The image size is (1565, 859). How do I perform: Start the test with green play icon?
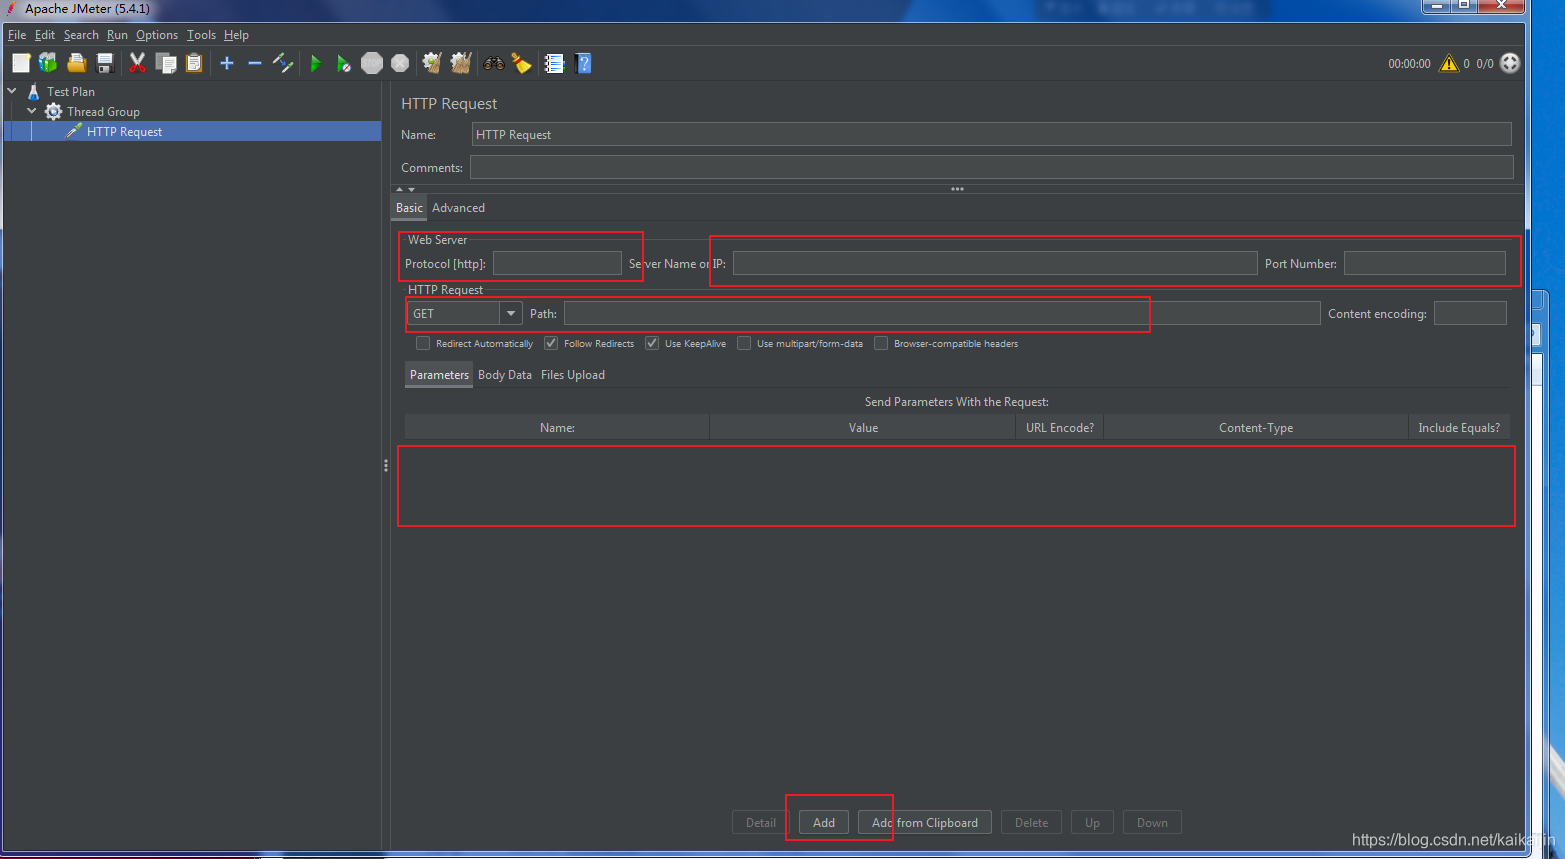pyautogui.click(x=316, y=63)
